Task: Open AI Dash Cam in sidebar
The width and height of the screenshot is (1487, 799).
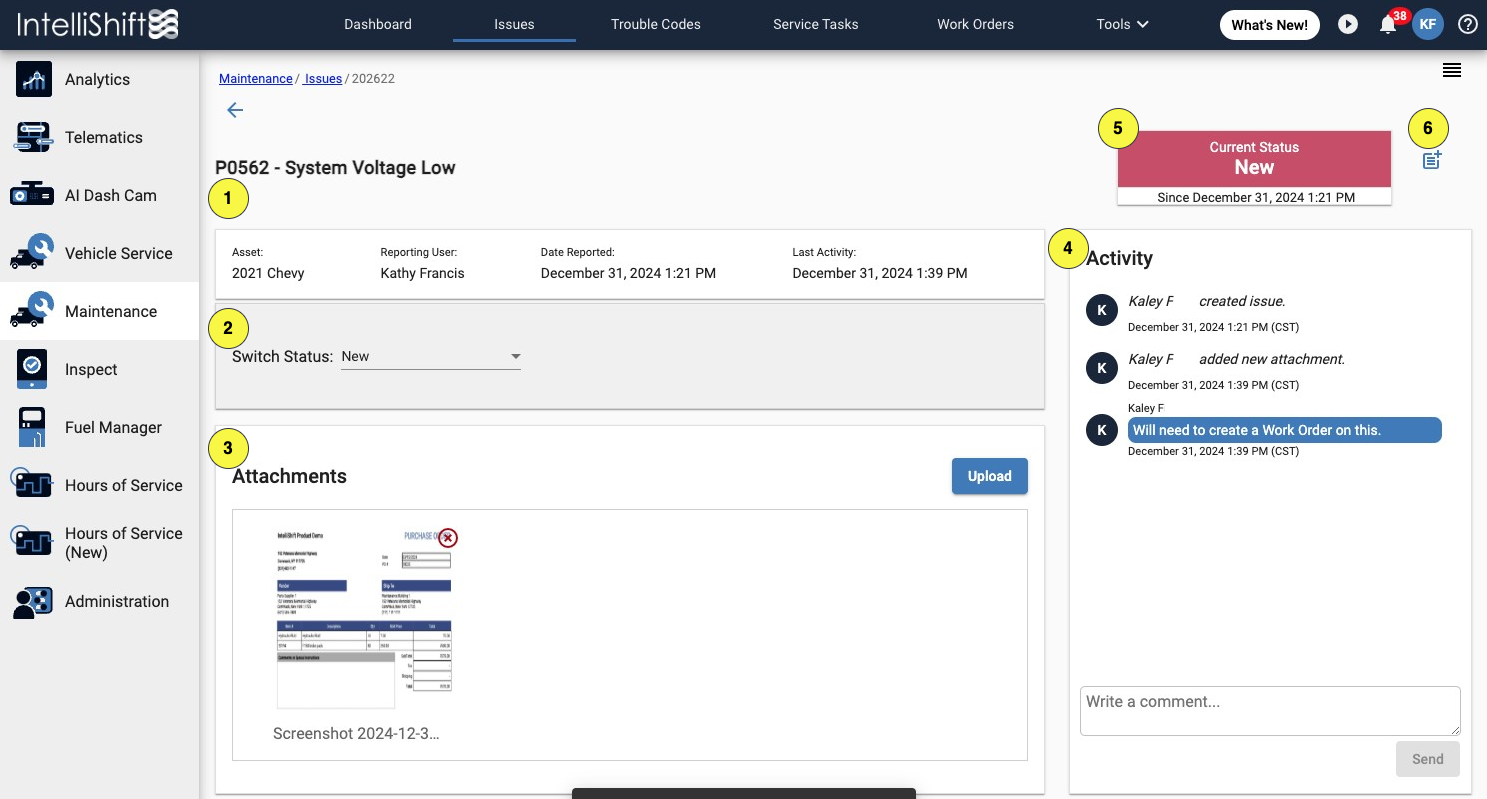Action: click(99, 195)
